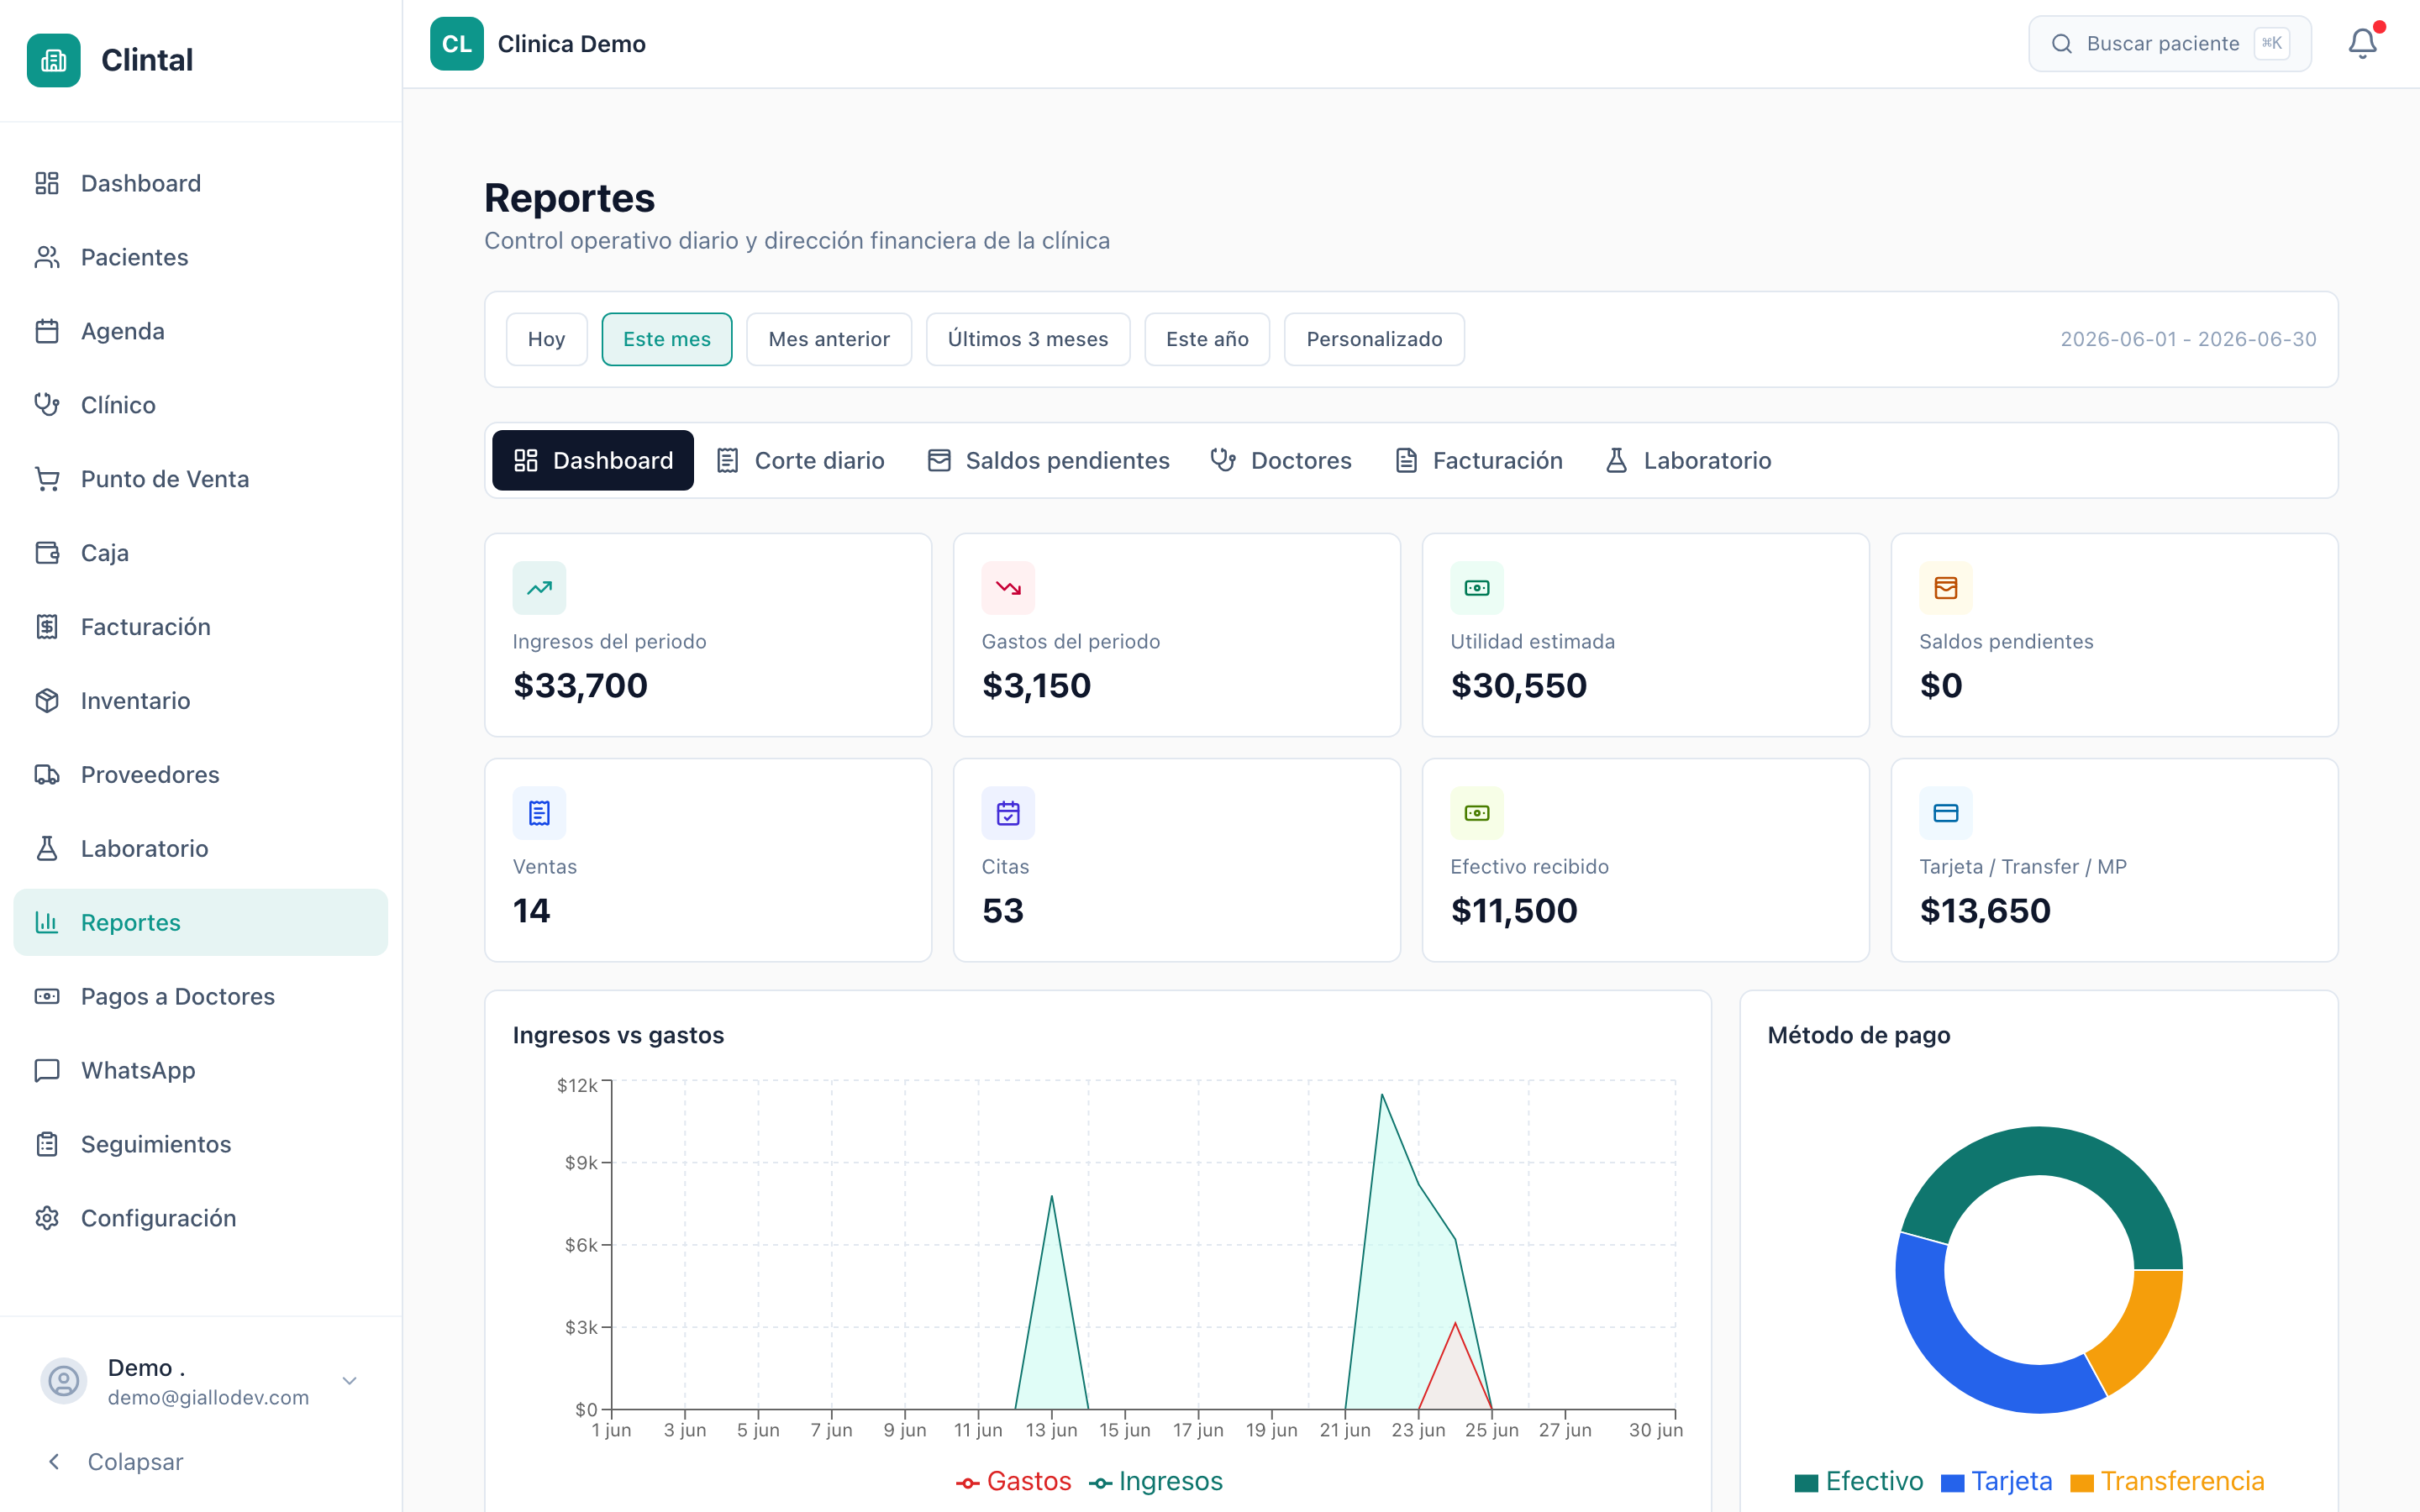The image size is (2420, 1512).
Task: Switch to the Corte diario tab
Action: coord(801,460)
